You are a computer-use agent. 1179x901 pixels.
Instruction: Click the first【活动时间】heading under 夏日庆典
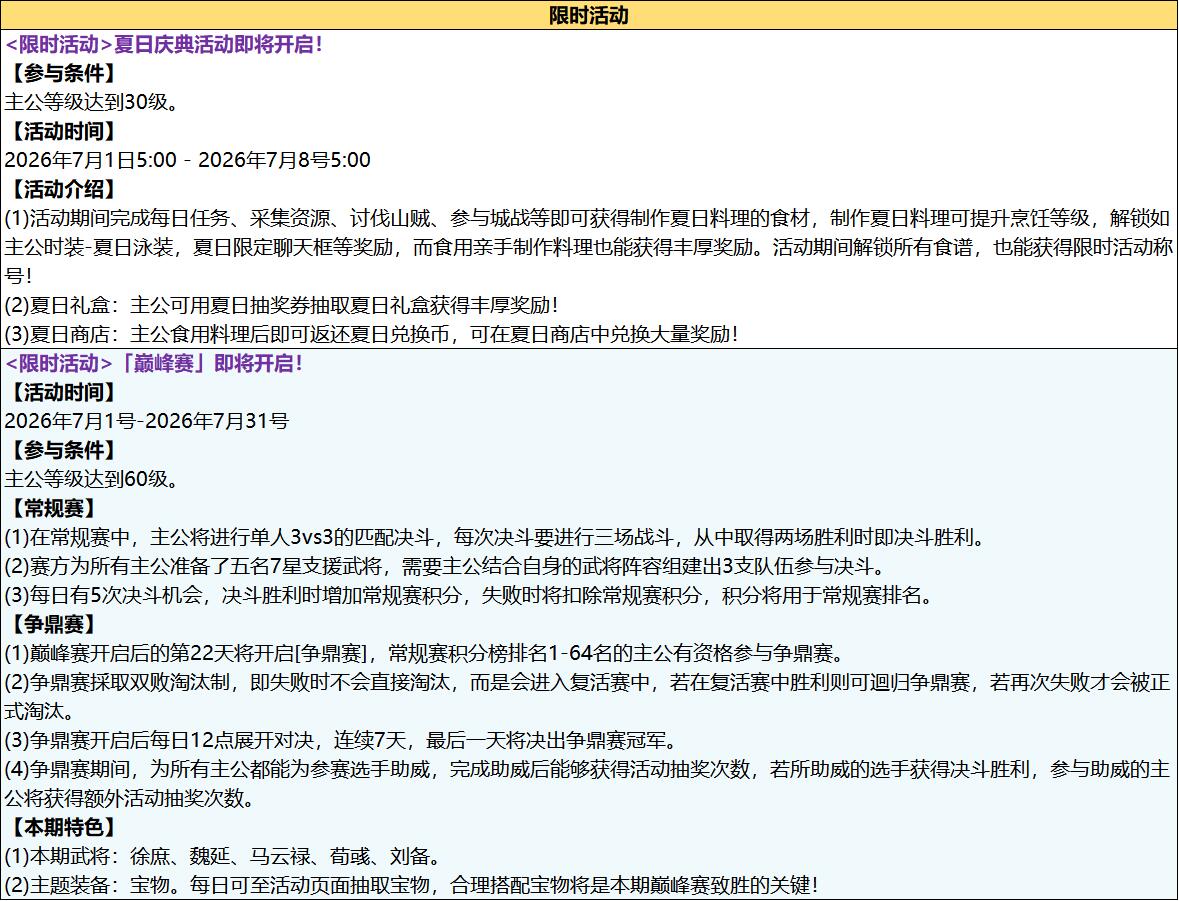click(x=63, y=132)
